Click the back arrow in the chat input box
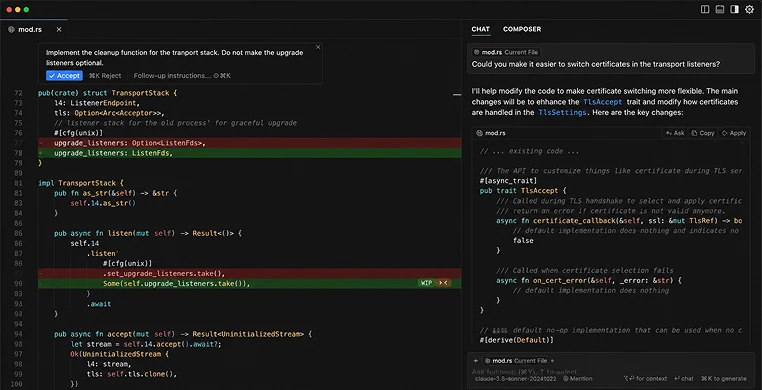The width and height of the screenshot is (762, 390). [476, 361]
